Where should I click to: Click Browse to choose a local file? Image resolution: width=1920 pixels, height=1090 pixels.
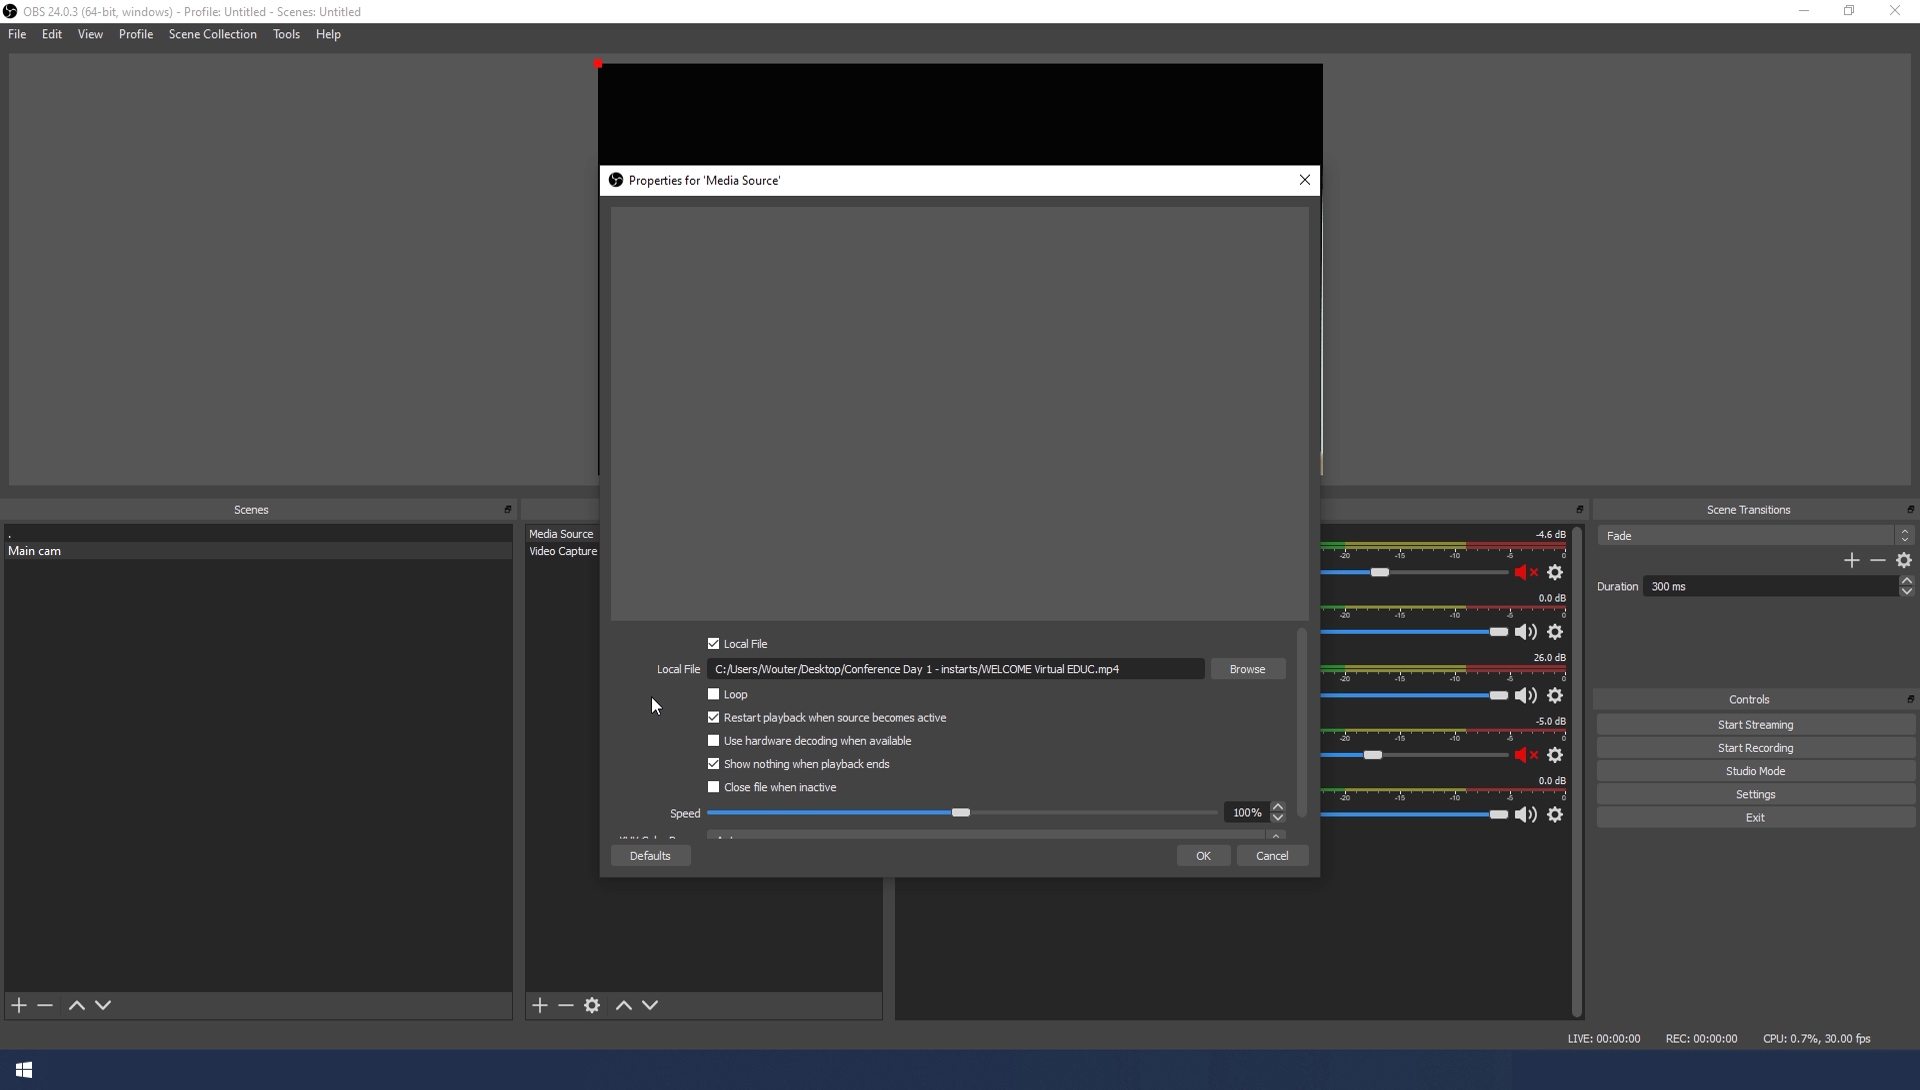pyautogui.click(x=1247, y=669)
